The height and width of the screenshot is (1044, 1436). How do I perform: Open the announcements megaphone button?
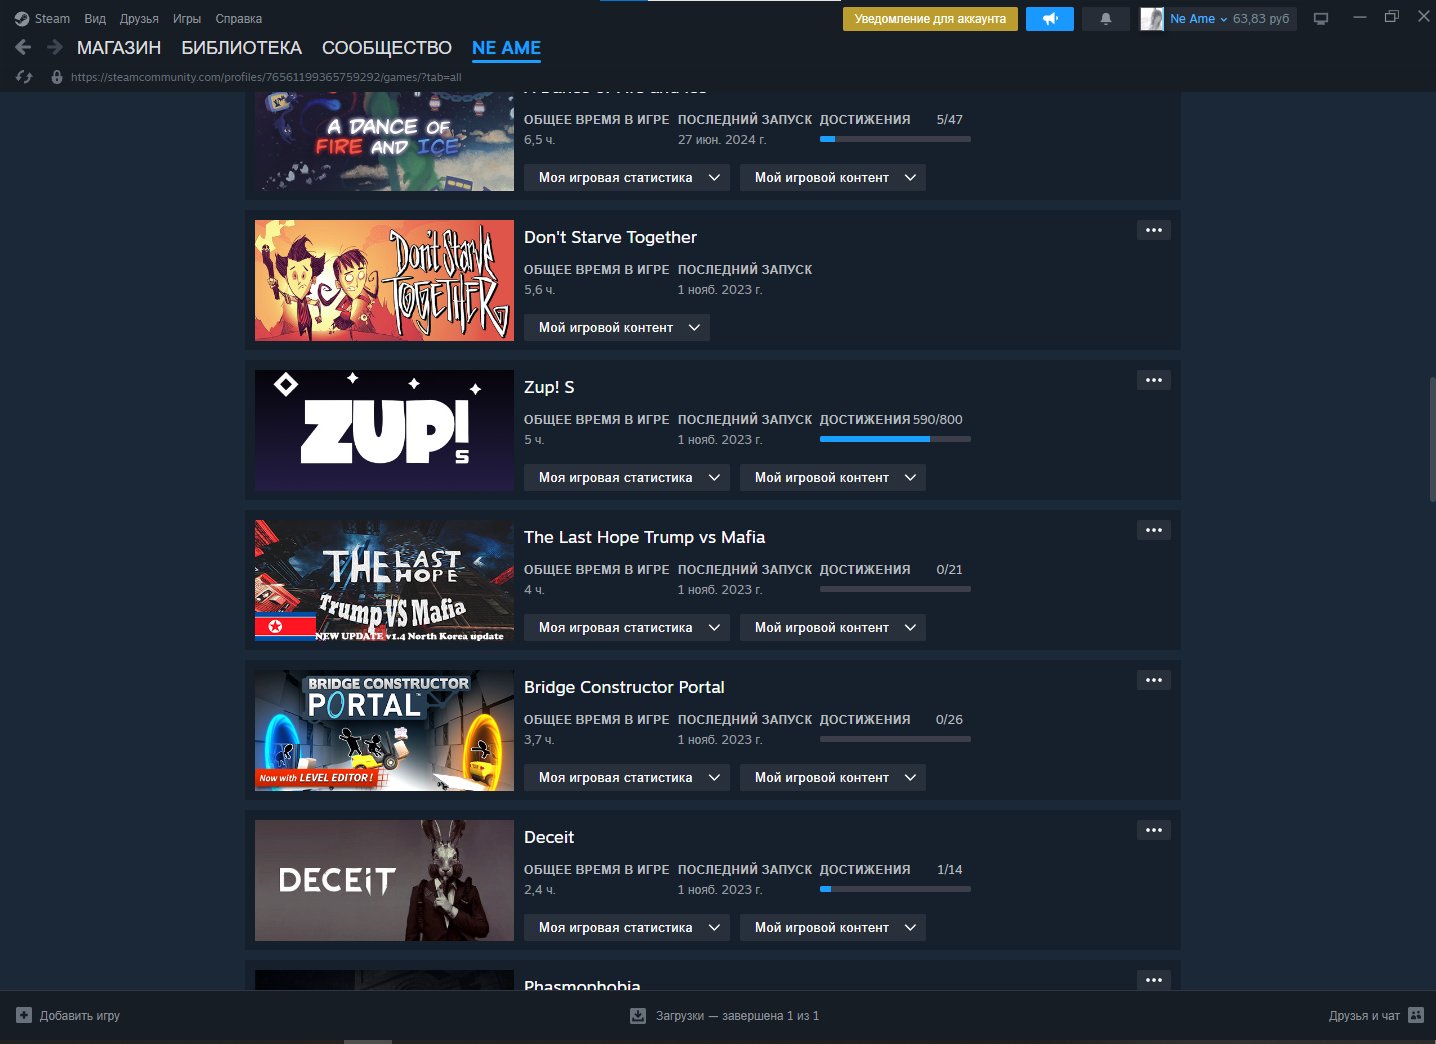[1049, 19]
